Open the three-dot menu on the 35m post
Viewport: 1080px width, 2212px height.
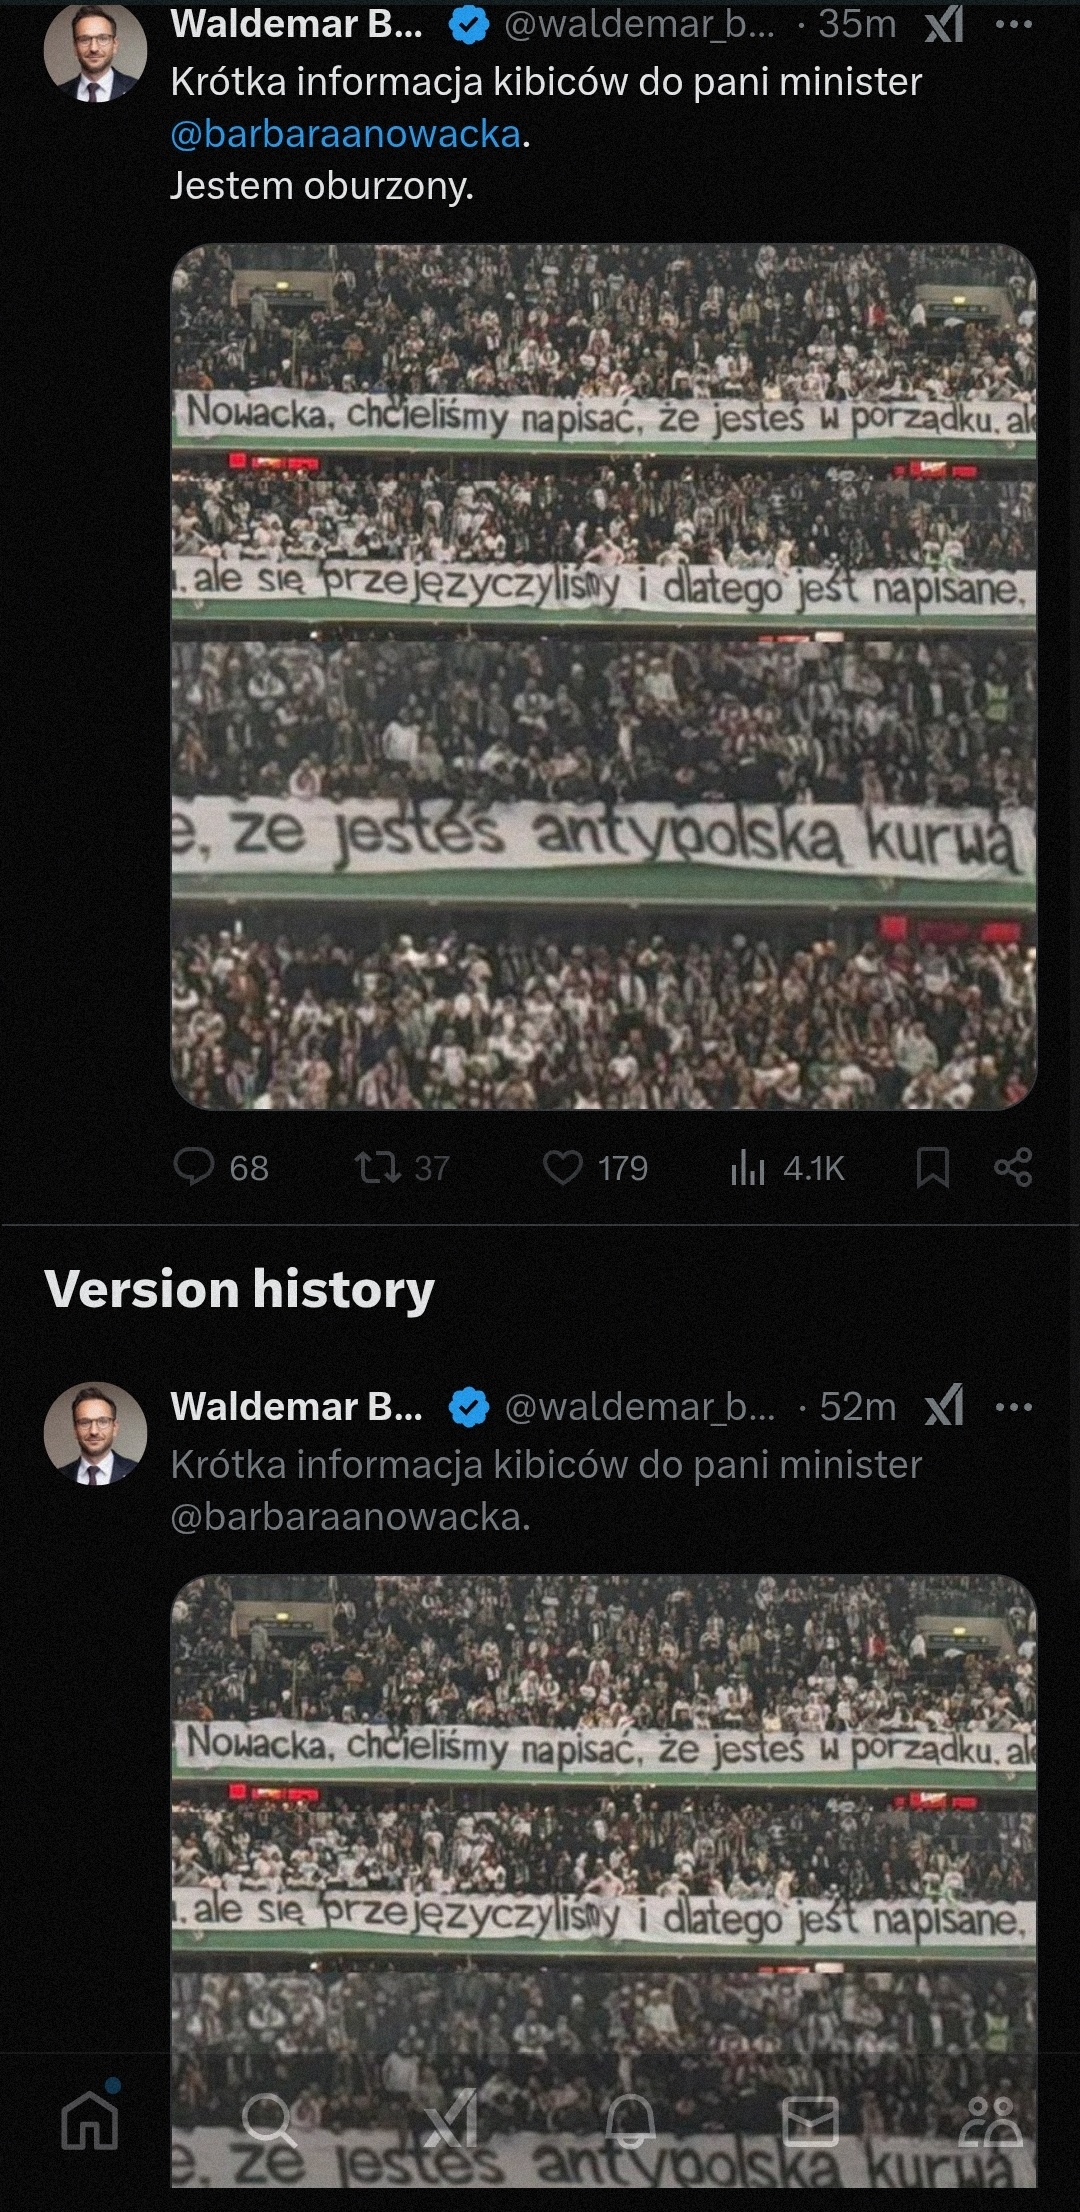coord(1014,25)
